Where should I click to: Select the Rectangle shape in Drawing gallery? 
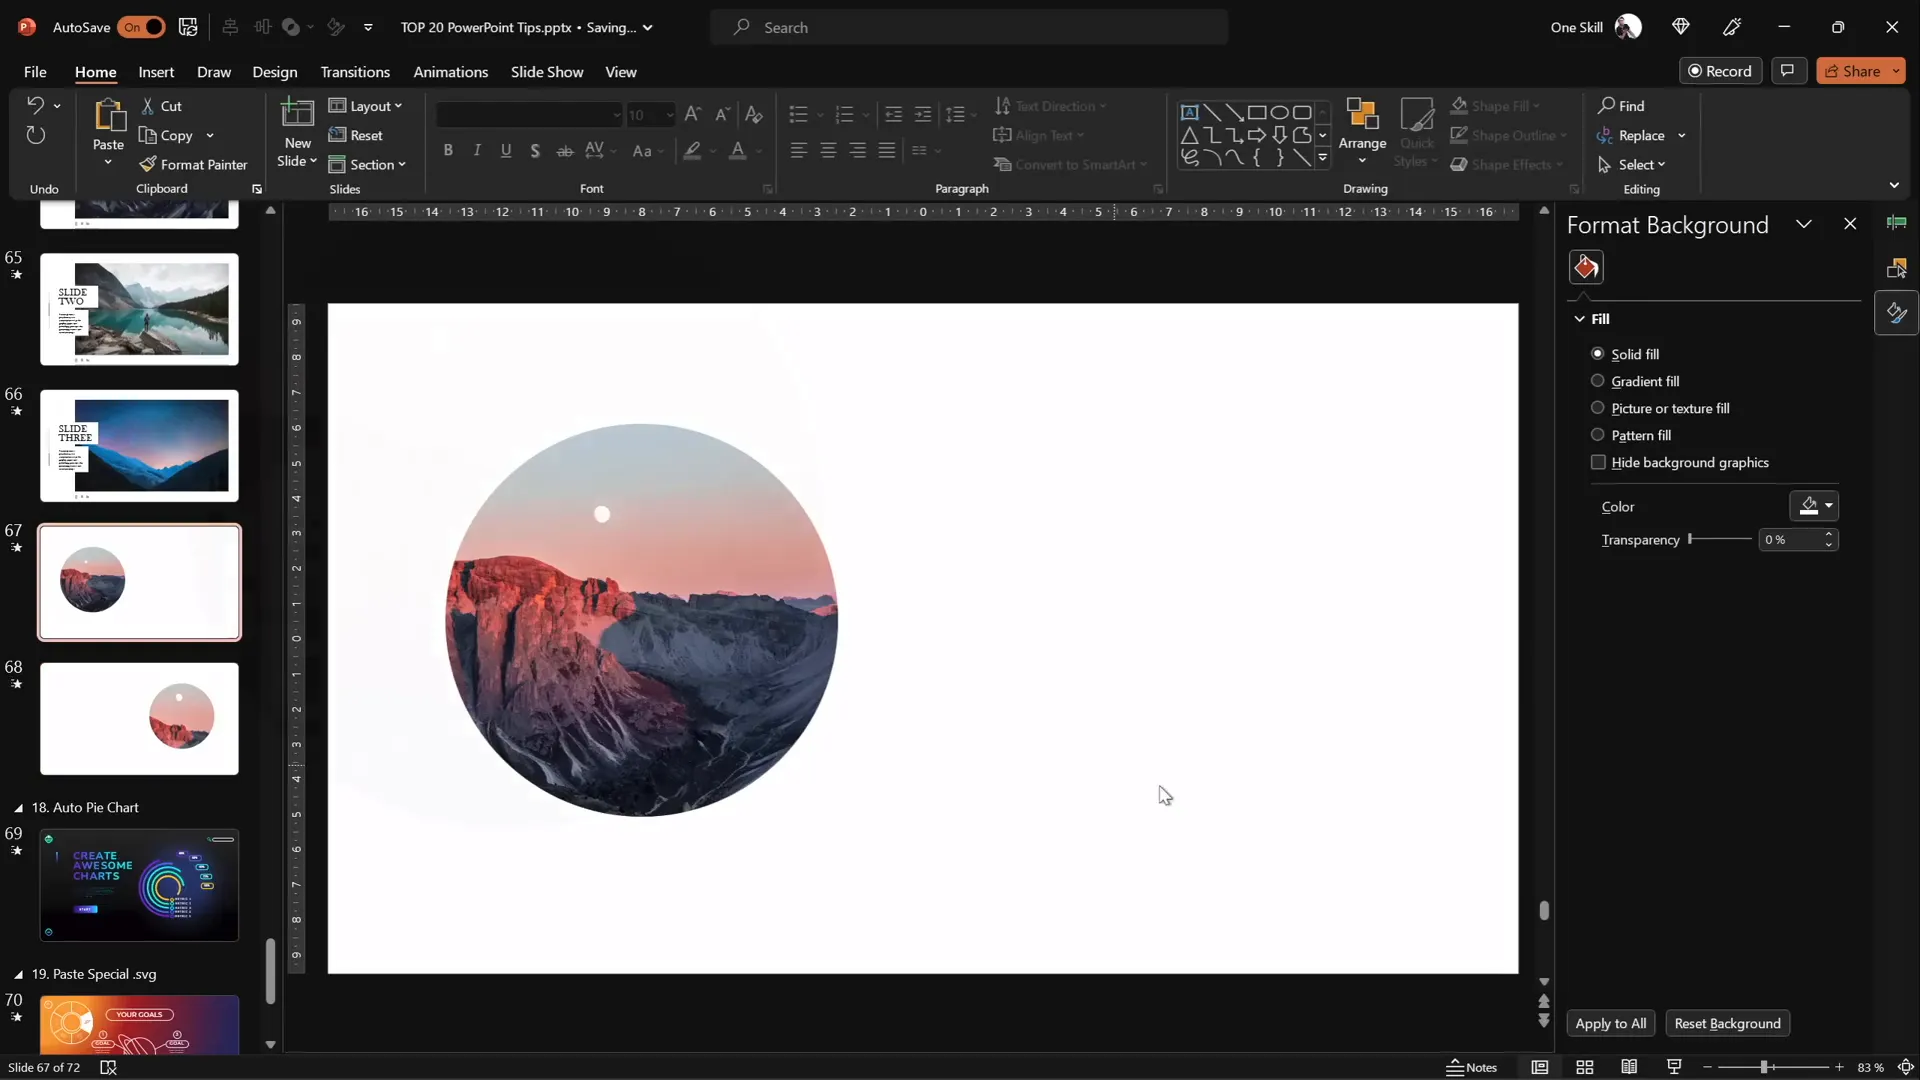click(x=1257, y=112)
